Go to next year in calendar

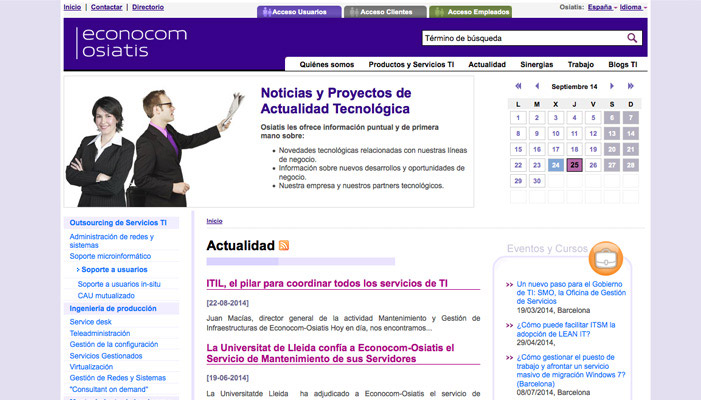[x=630, y=86]
